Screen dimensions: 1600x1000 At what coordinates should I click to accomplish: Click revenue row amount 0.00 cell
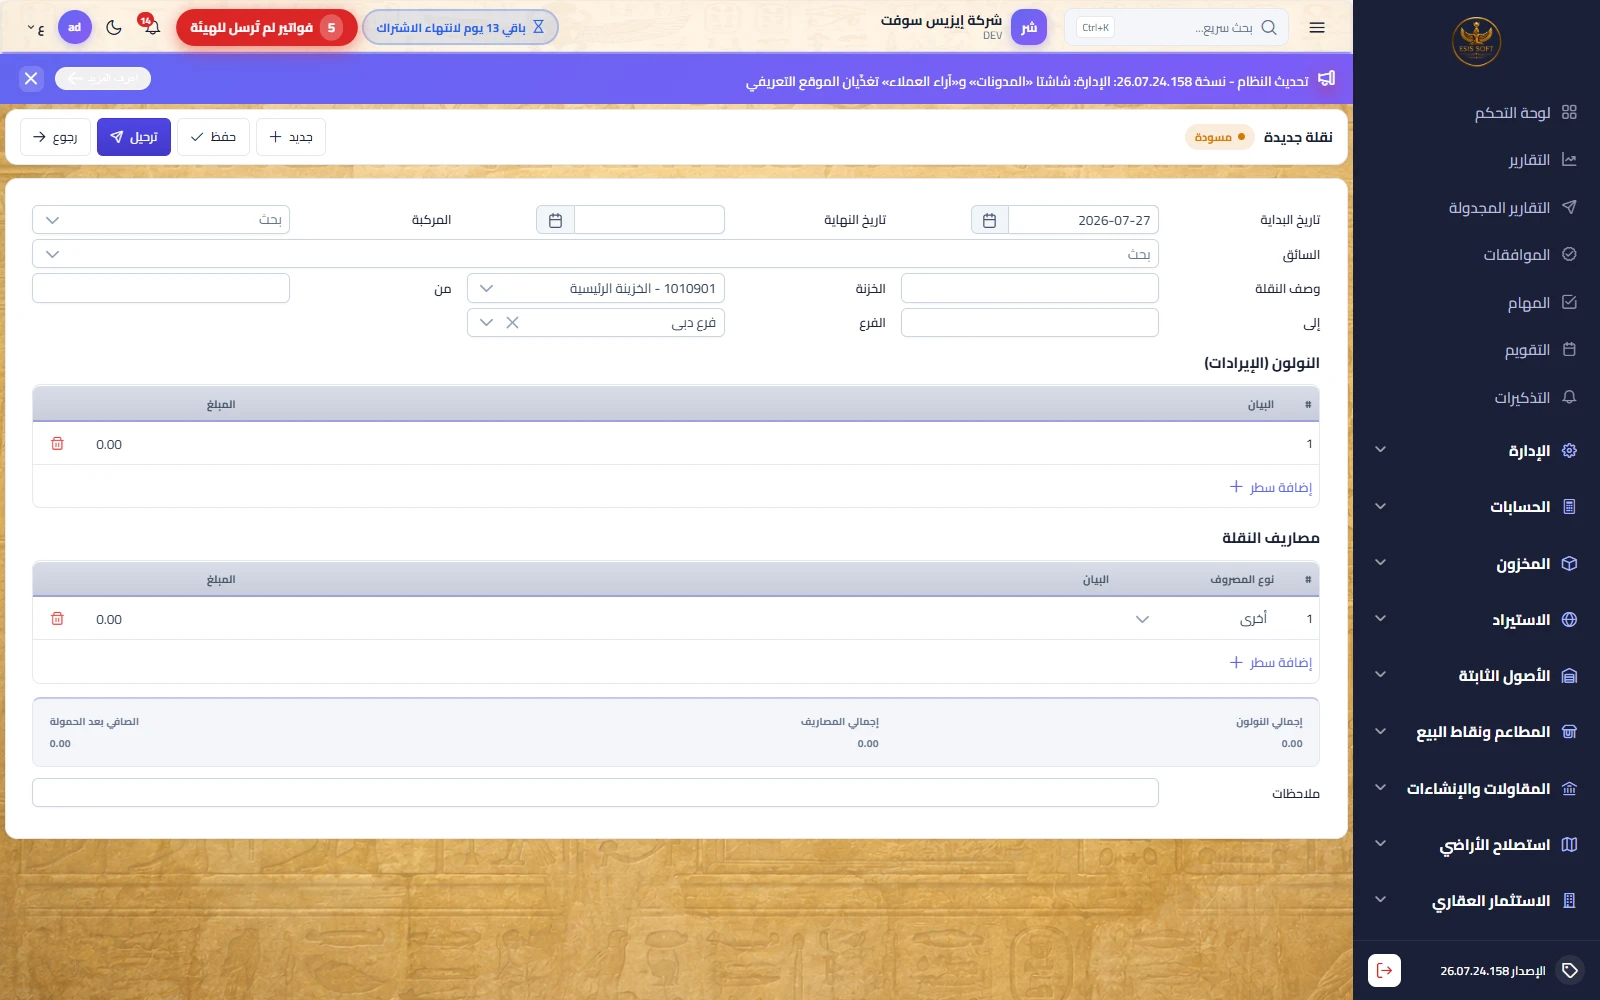pos(109,444)
